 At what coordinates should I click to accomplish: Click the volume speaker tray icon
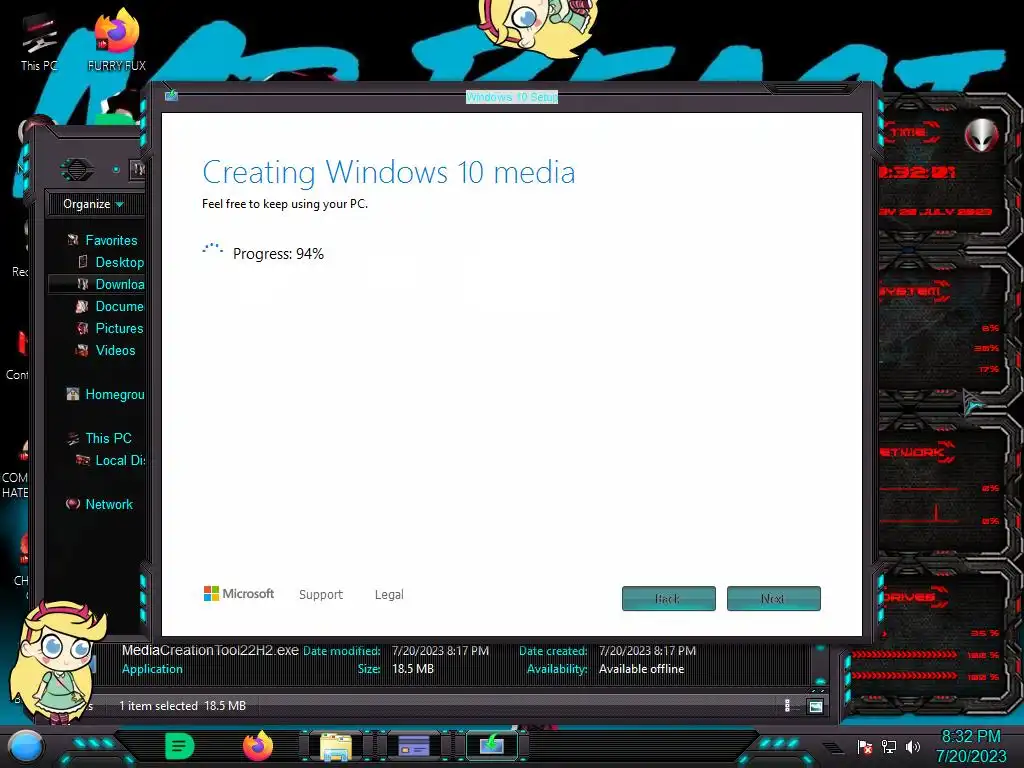[913, 746]
